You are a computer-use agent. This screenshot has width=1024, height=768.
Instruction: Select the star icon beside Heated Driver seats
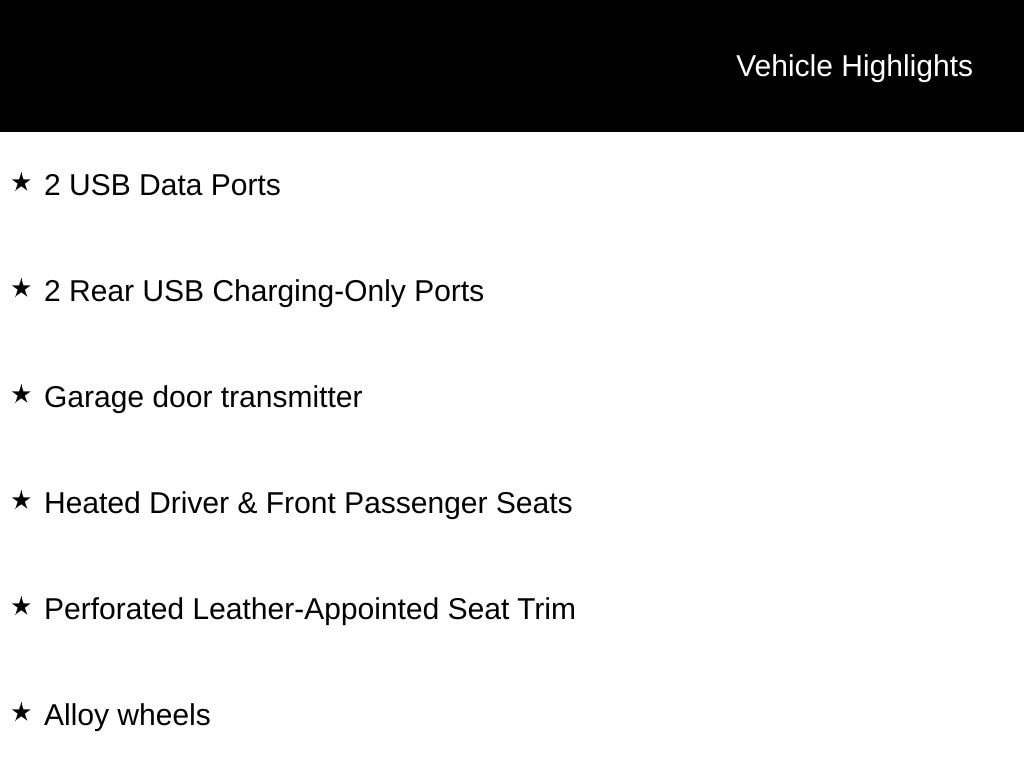click(x=21, y=500)
